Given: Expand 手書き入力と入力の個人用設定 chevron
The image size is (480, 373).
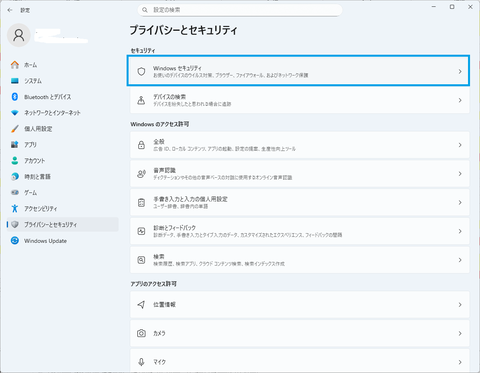Looking at the screenshot, I should coord(460,203).
